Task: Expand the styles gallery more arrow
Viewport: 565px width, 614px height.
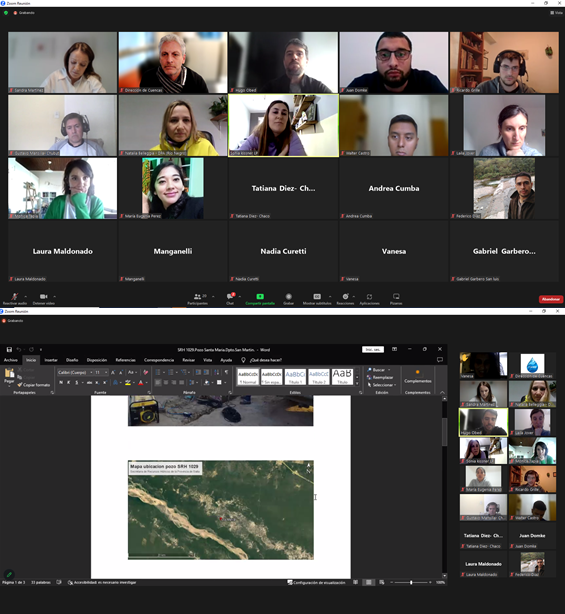Action: (x=357, y=383)
